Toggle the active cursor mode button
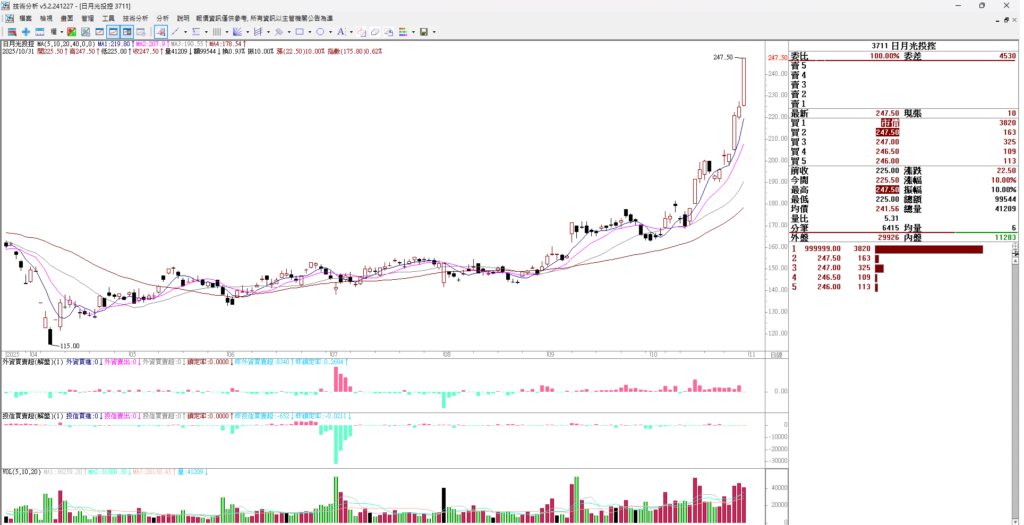 (158, 32)
